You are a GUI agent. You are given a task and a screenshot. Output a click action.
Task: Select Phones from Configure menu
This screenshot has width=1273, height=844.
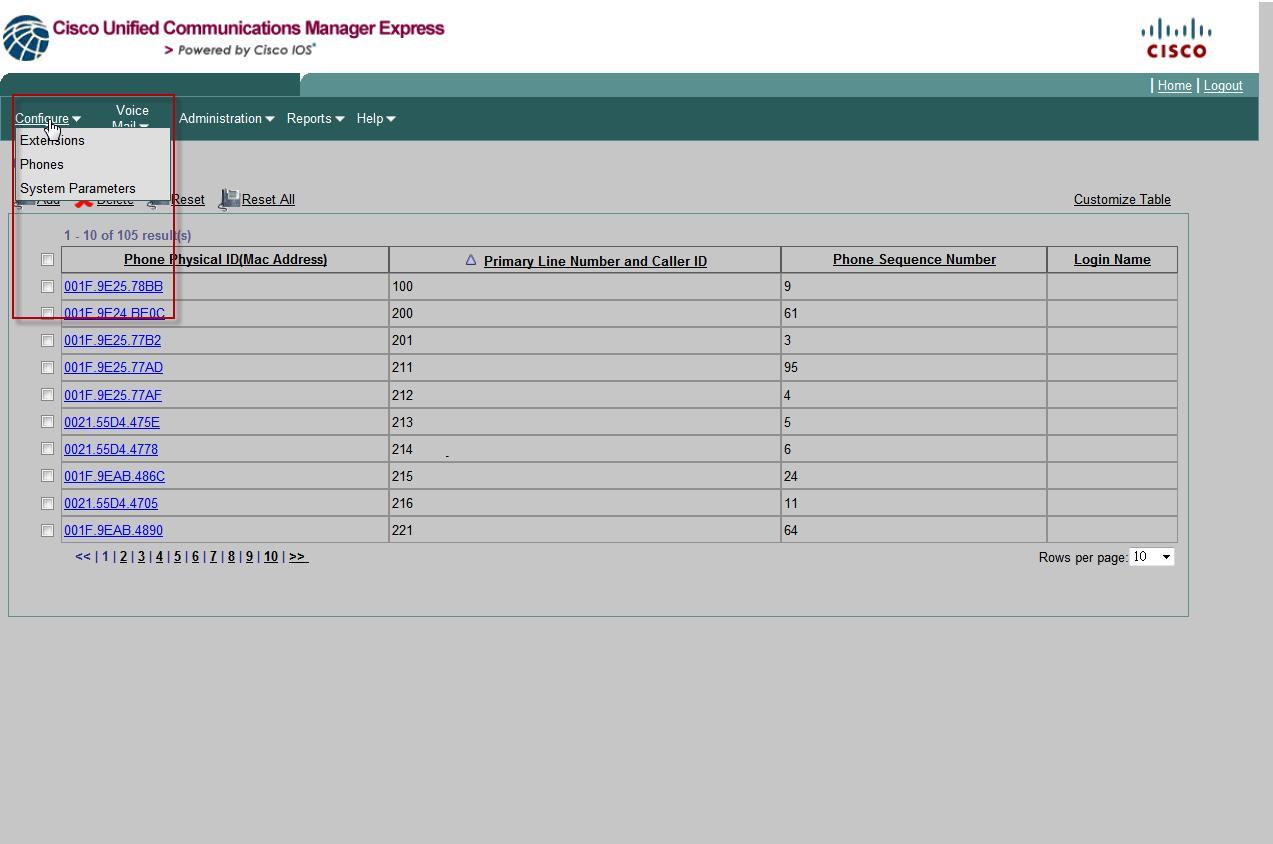coord(42,165)
